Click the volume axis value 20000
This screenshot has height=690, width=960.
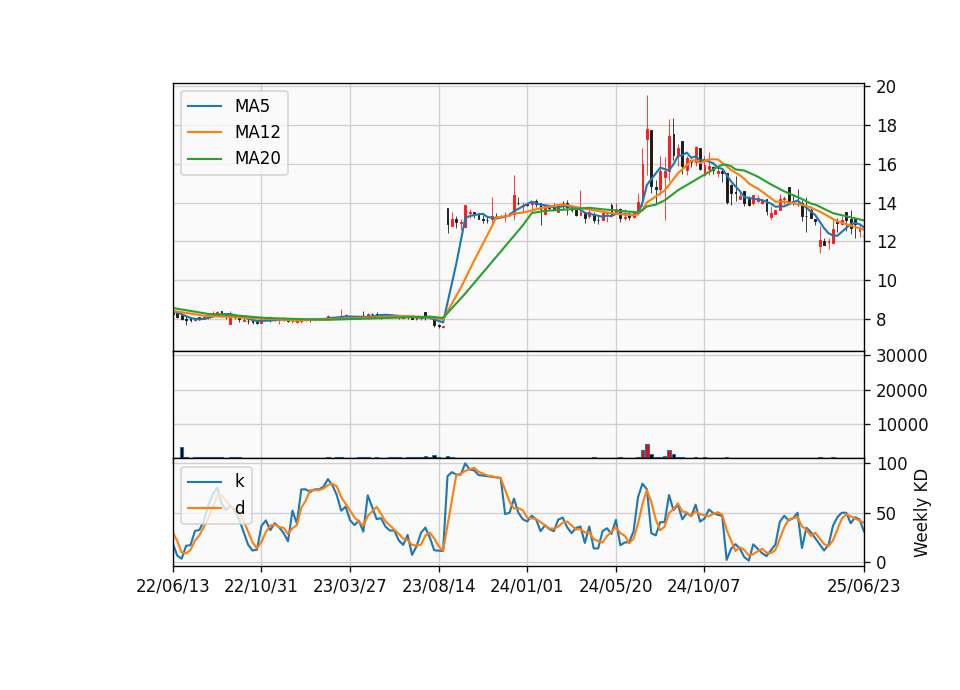pyautogui.click(x=901, y=391)
